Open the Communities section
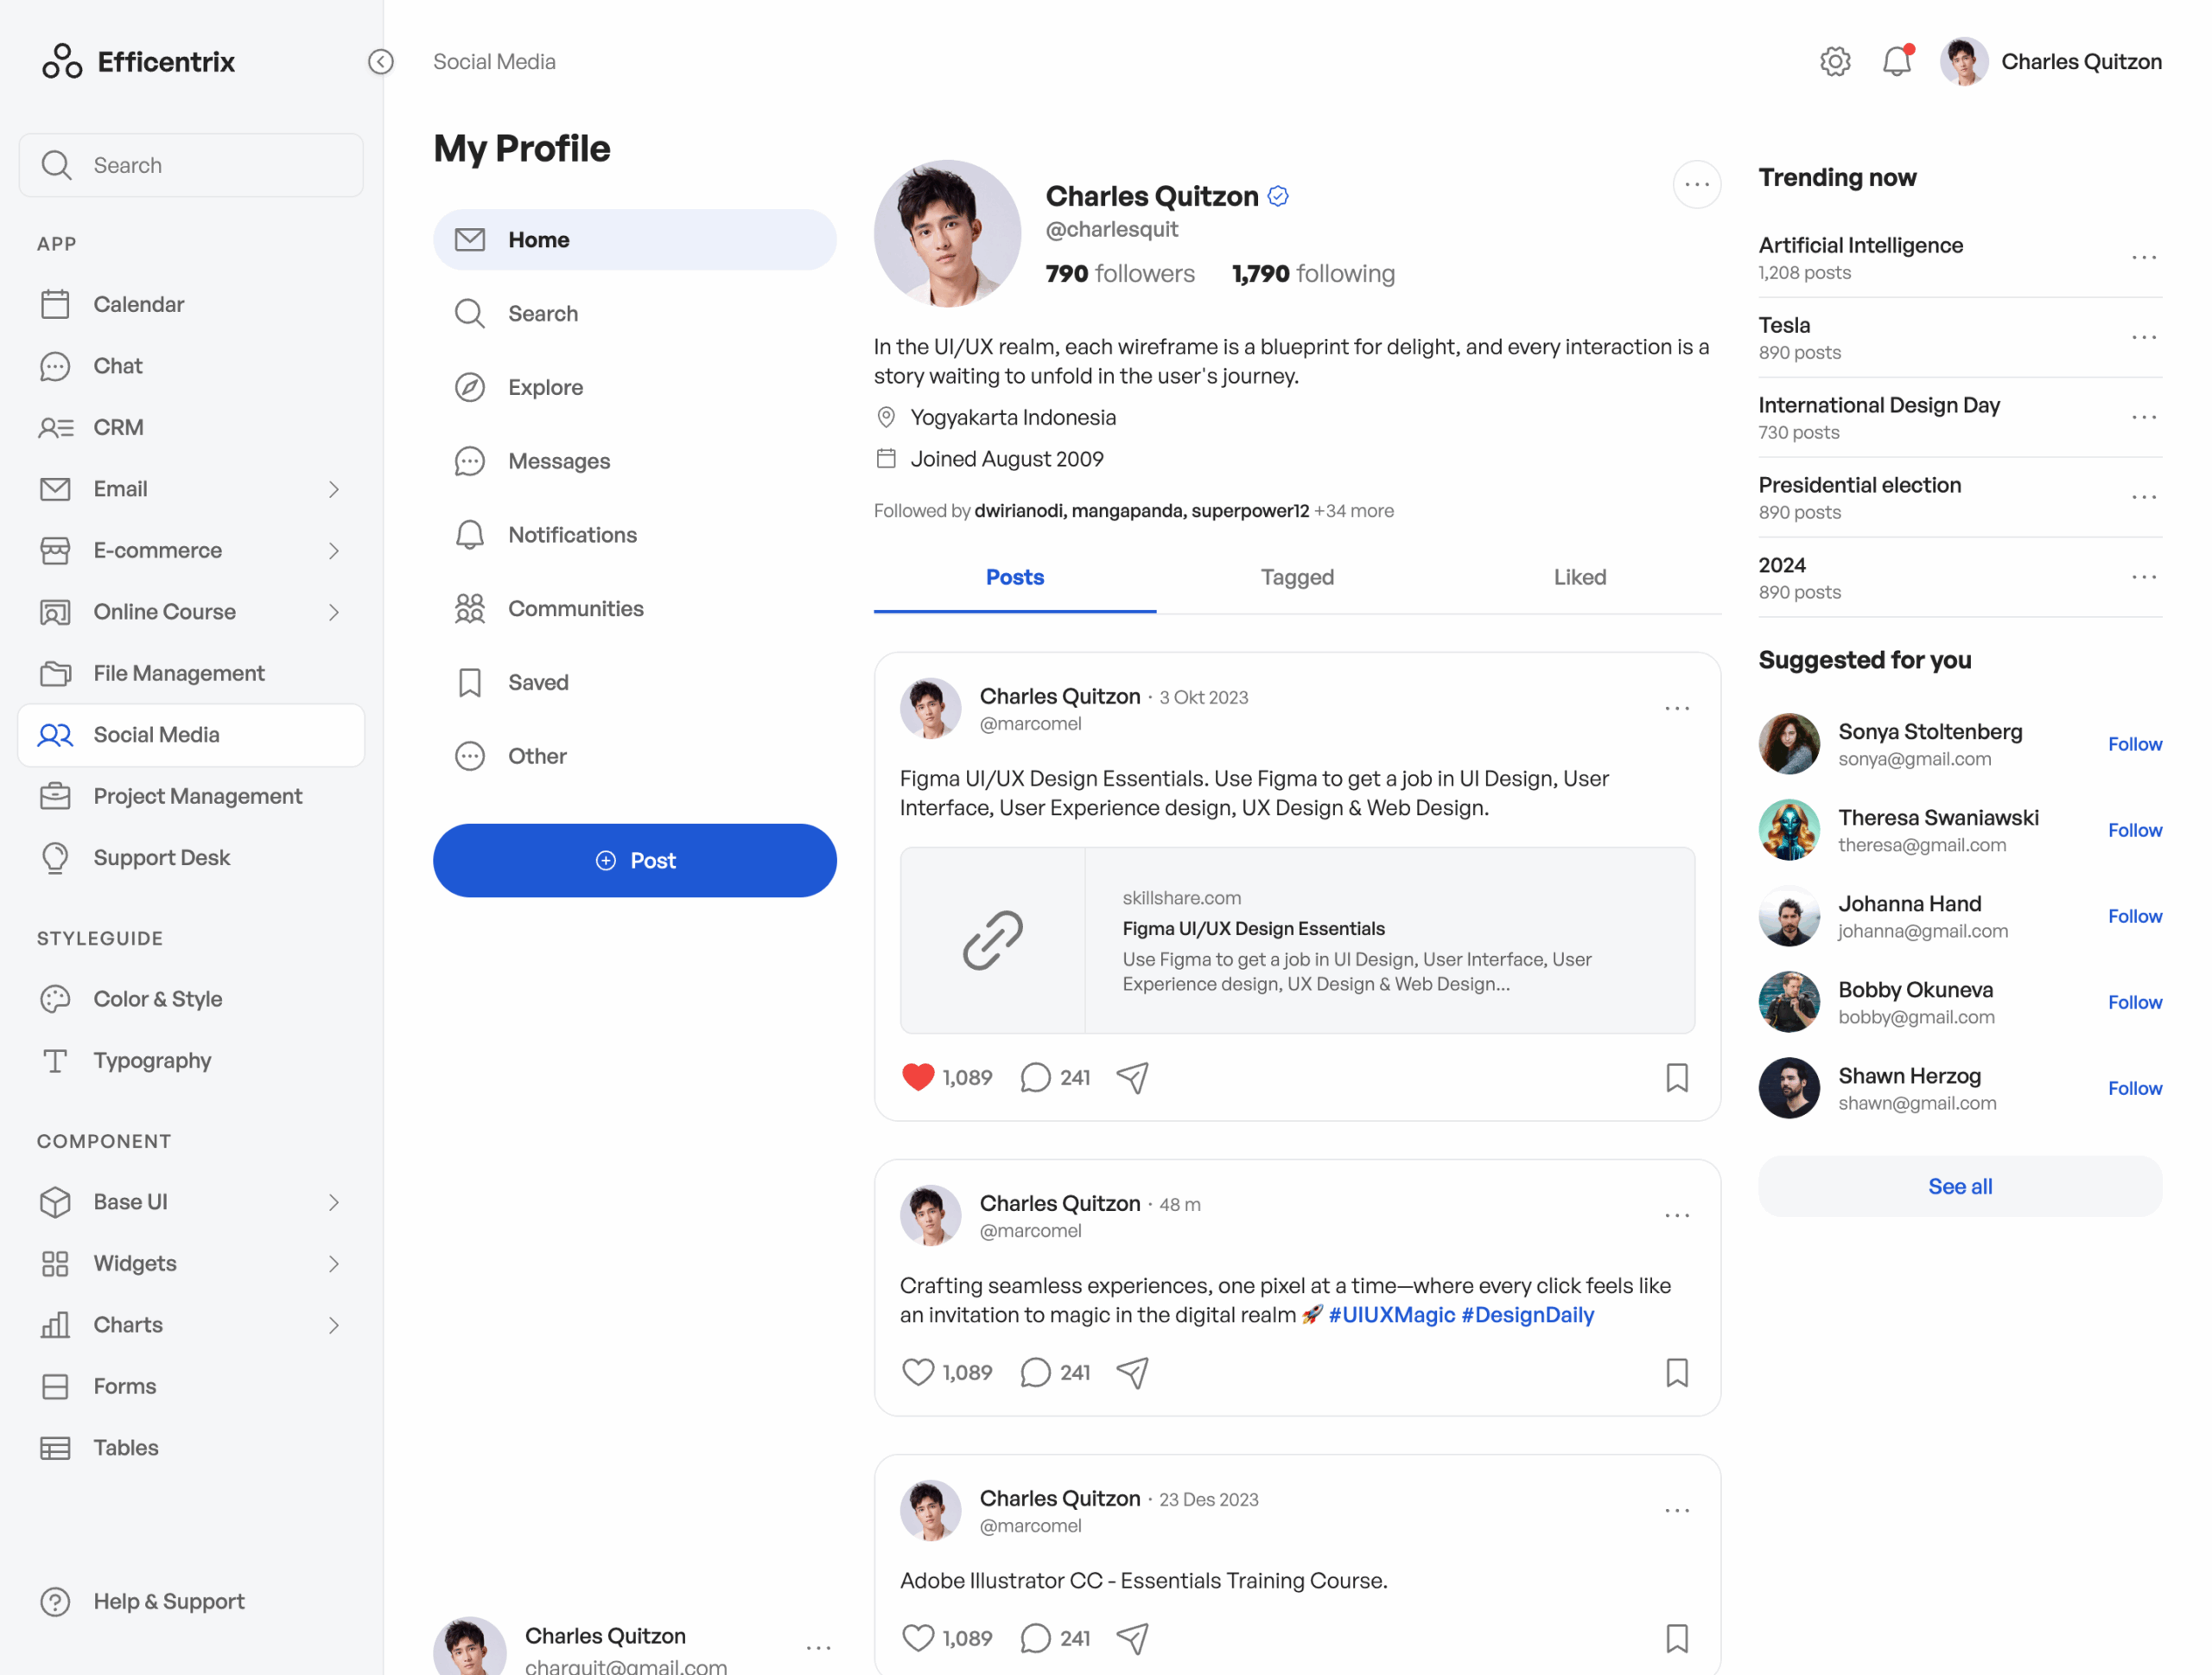 [x=575, y=608]
